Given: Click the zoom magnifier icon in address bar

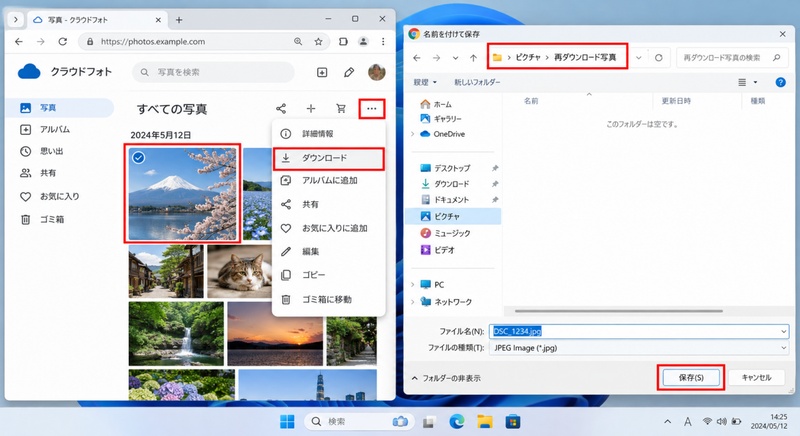Looking at the screenshot, I should pos(298,42).
